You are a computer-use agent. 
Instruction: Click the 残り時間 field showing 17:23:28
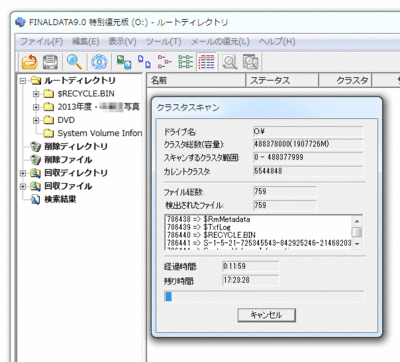250,280
